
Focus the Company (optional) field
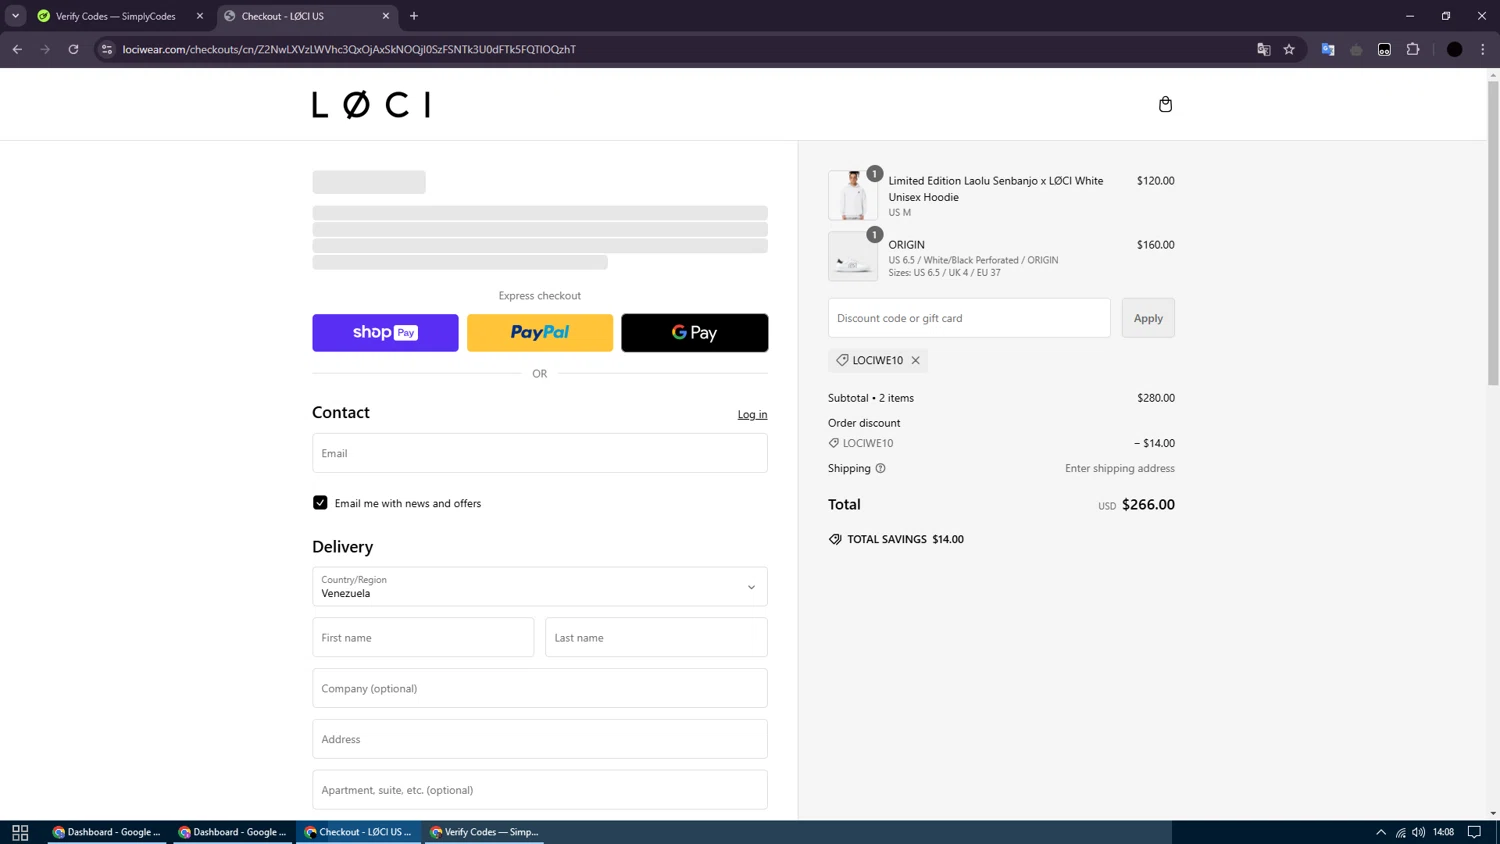point(540,688)
